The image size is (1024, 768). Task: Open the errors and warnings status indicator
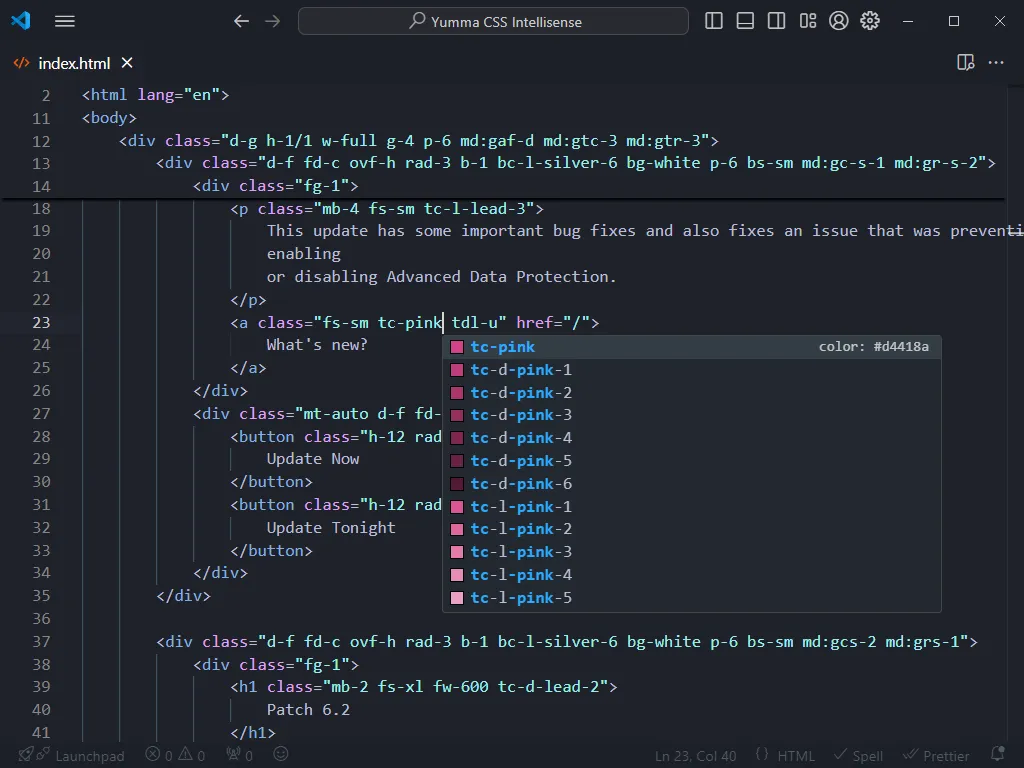(x=175, y=756)
